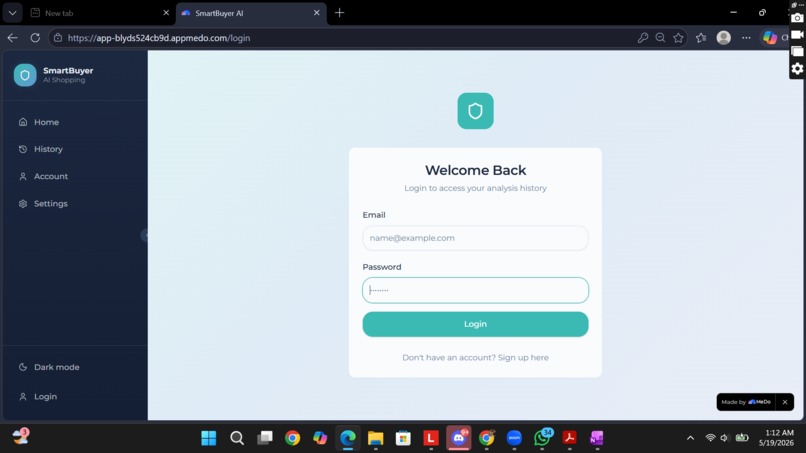Open taskbar Search
806x453 pixels.
(237, 438)
